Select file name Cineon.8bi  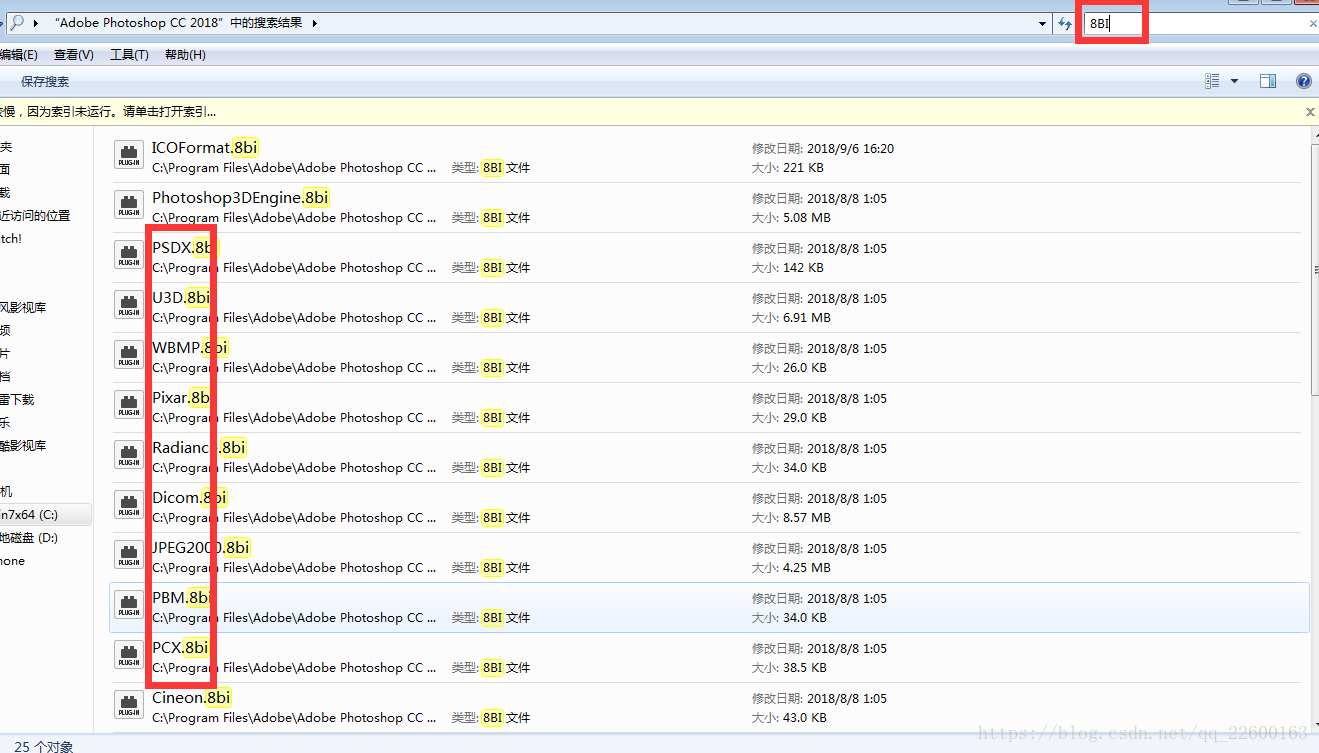point(191,698)
